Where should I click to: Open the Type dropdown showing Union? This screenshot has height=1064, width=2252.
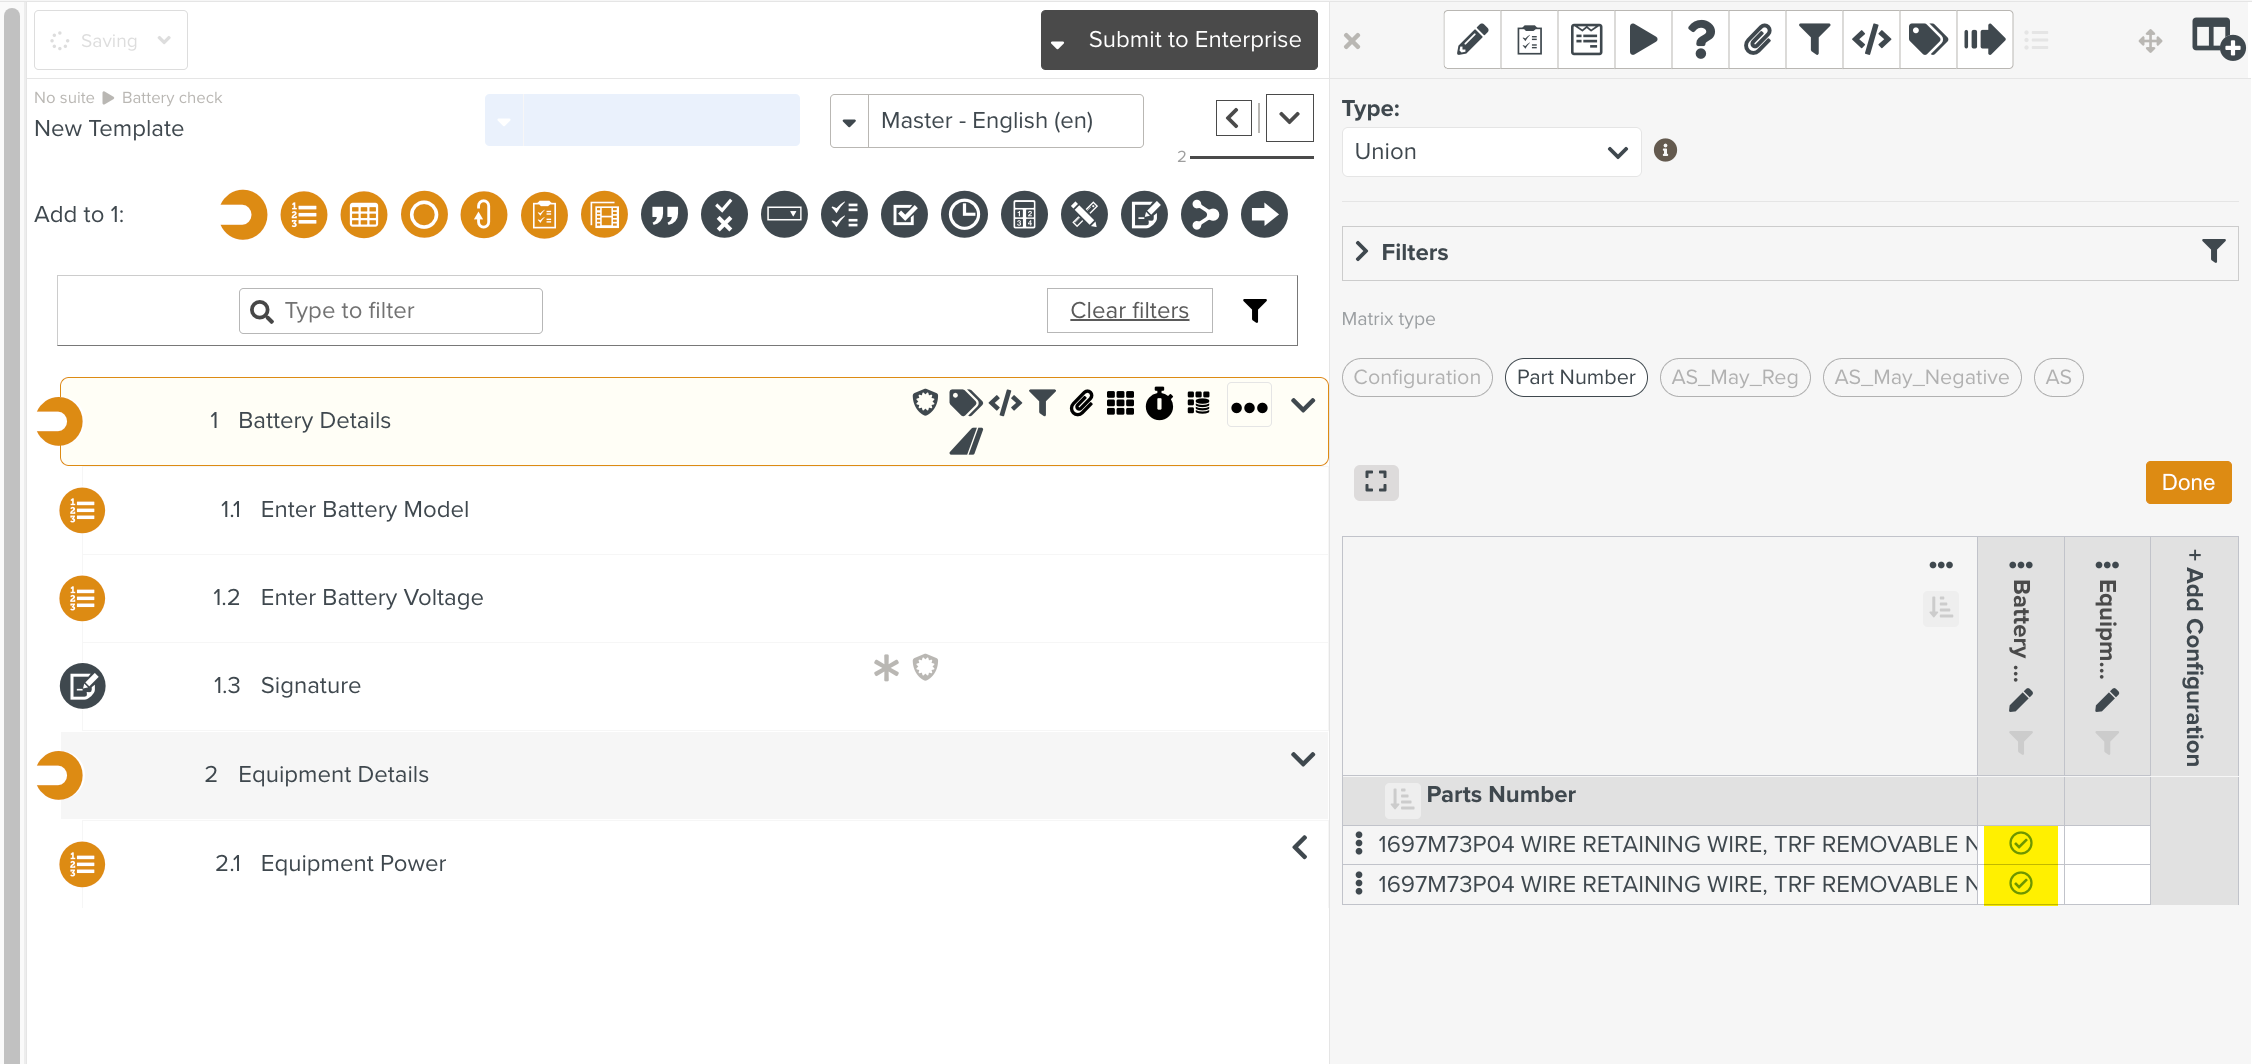(x=1490, y=152)
